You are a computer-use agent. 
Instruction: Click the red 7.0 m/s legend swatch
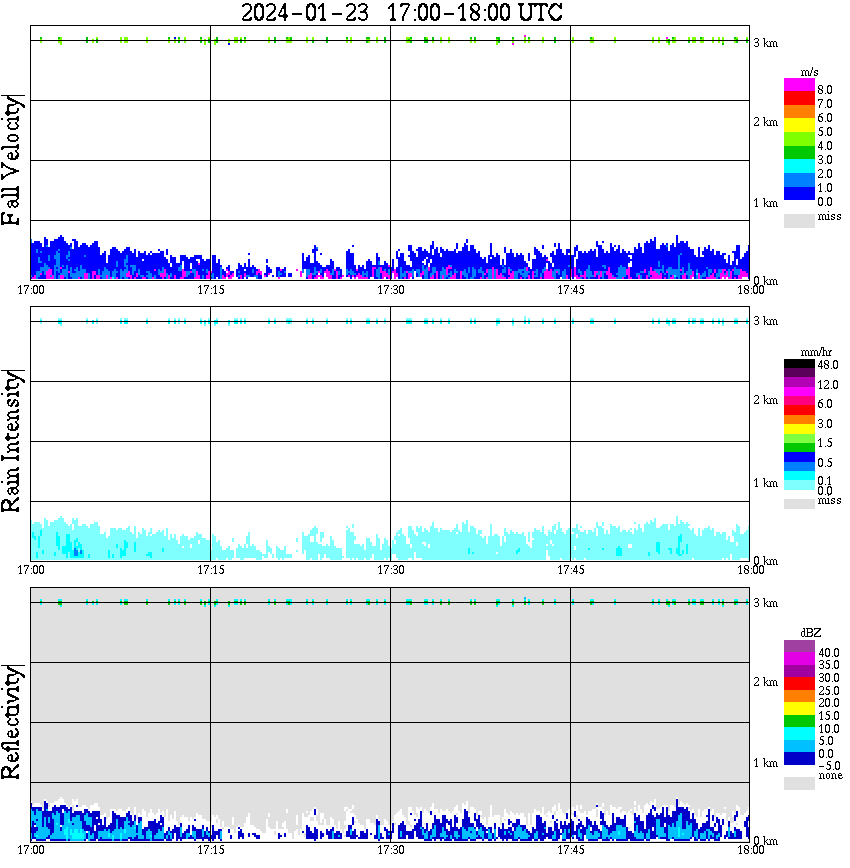pos(799,99)
